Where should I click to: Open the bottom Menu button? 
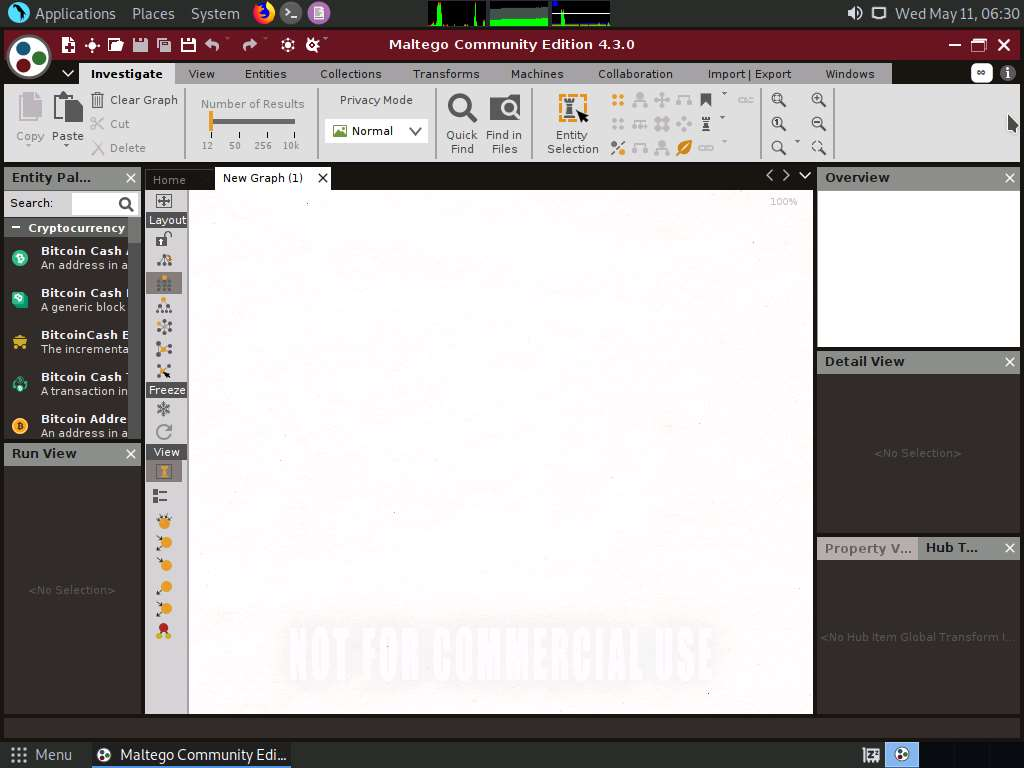click(x=40, y=755)
